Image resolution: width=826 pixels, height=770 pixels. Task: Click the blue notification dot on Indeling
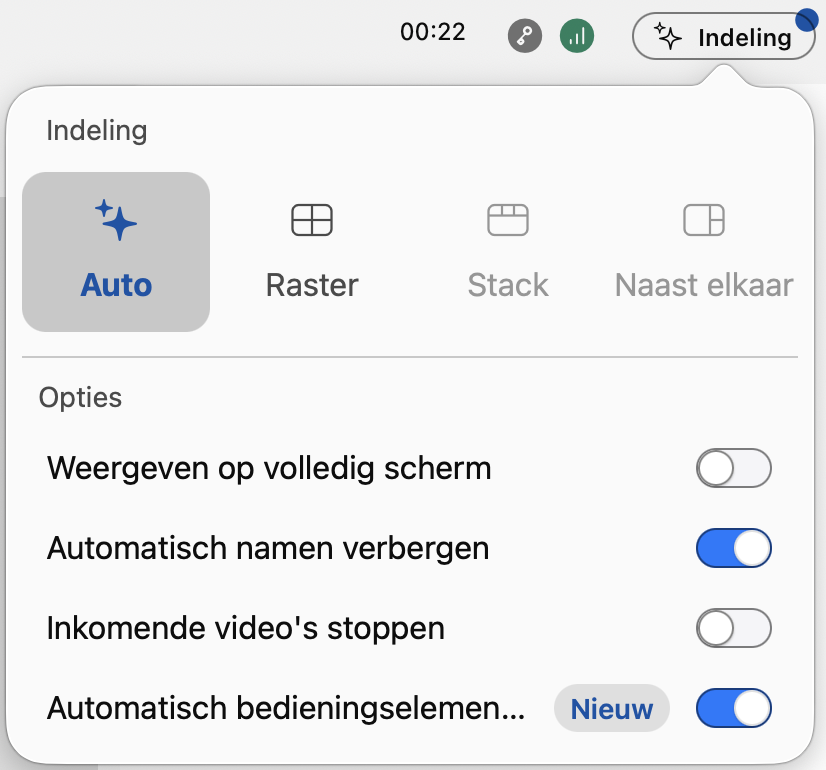806,20
